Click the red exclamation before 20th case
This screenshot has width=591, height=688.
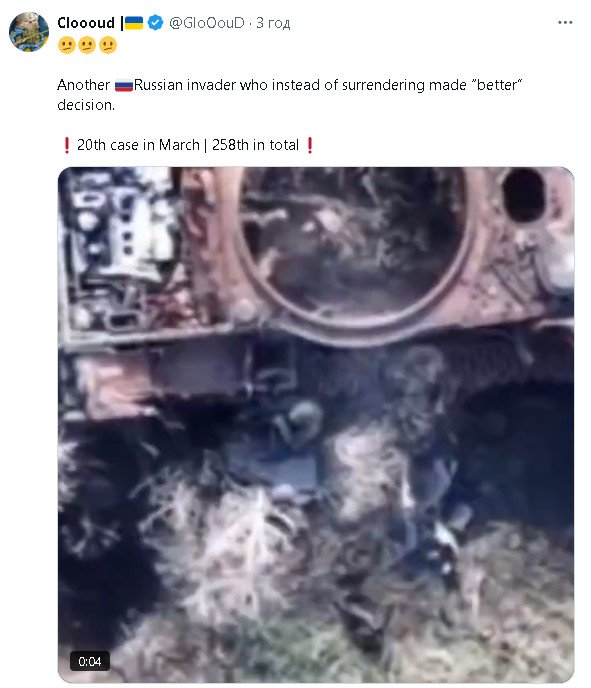(x=67, y=145)
